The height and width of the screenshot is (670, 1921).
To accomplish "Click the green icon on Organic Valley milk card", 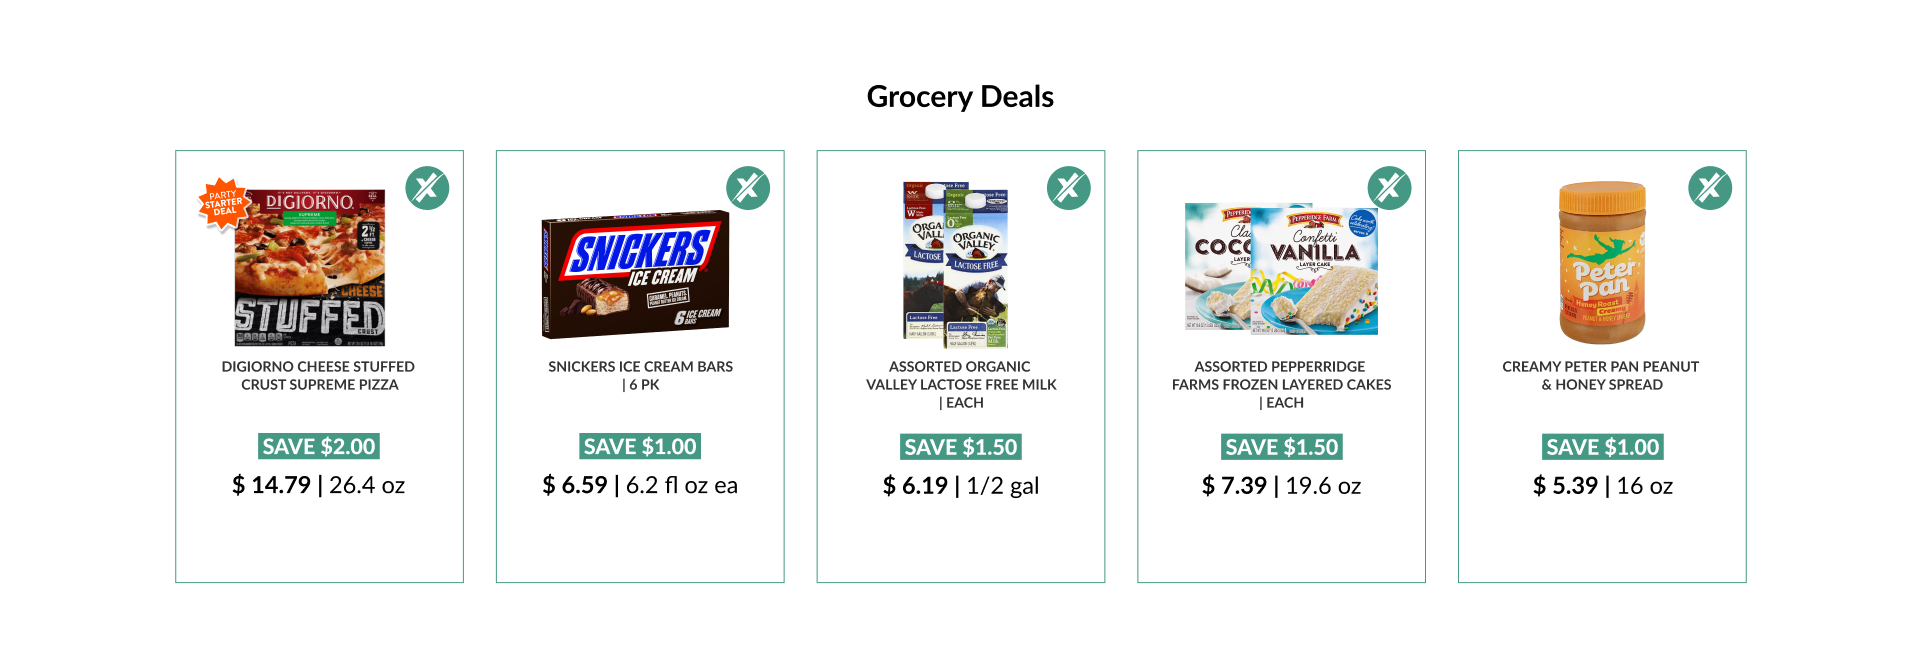I will coord(1069,188).
